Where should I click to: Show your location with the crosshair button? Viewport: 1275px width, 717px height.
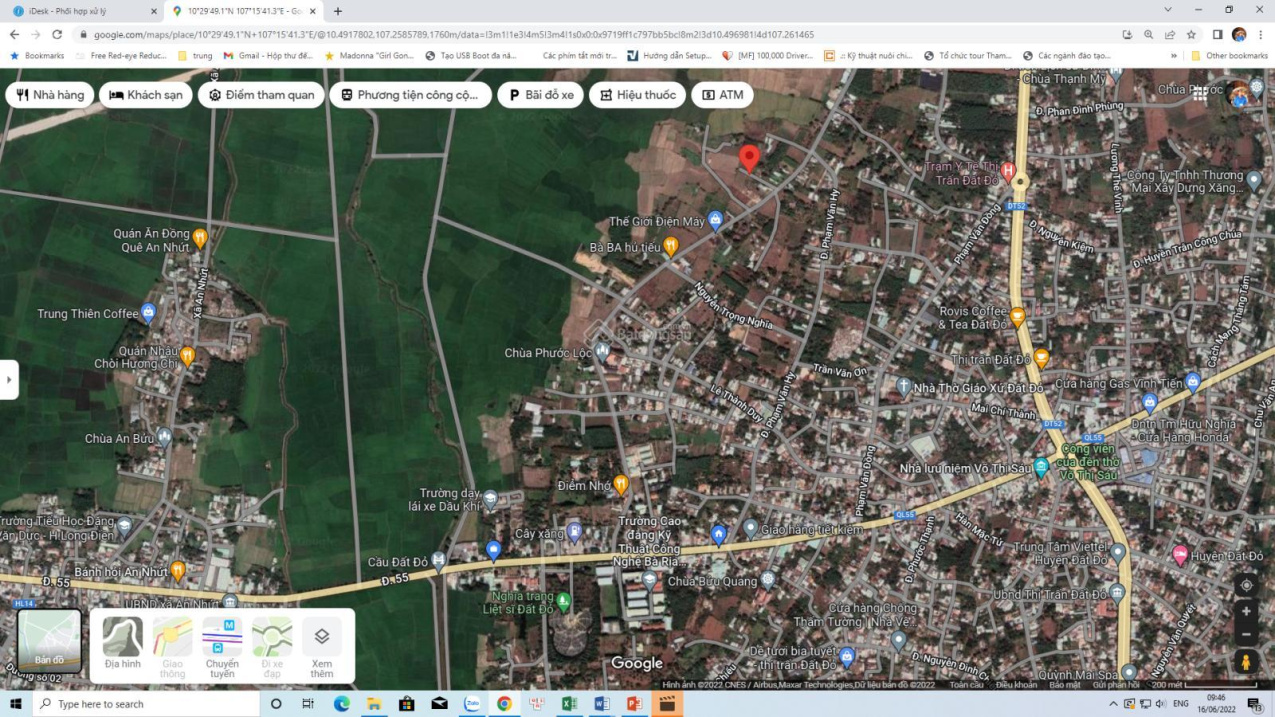pos(1246,585)
